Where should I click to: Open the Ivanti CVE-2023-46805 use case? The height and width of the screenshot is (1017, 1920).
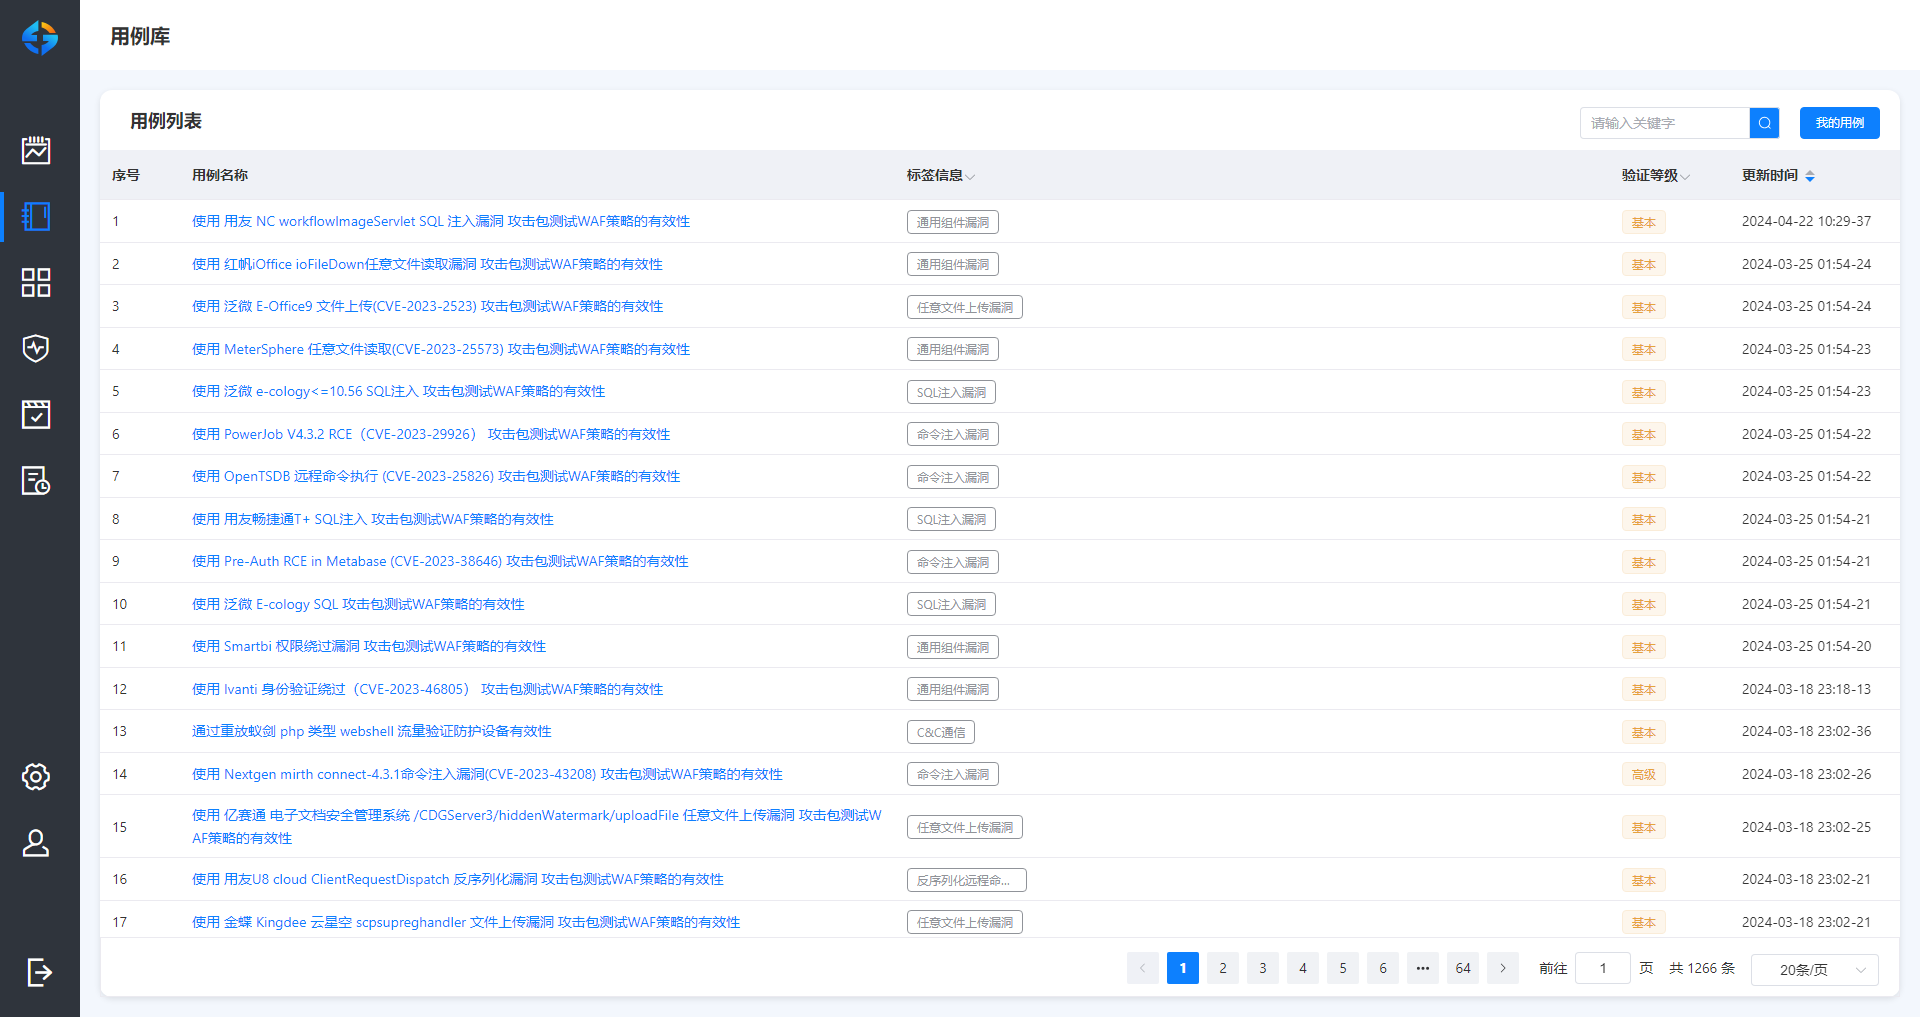click(x=427, y=689)
